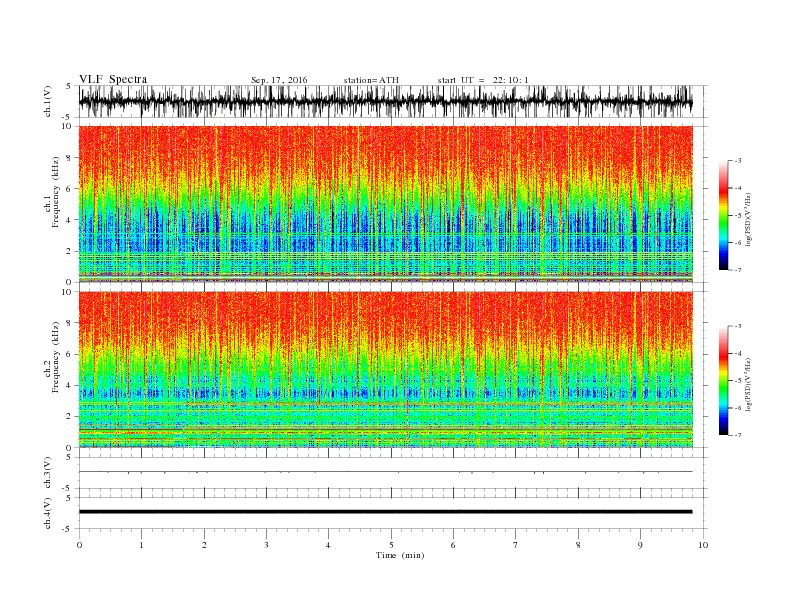Click the "-7" tick on ch.2 colorbar
792x612 pixels.
click(x=738, y=435)
